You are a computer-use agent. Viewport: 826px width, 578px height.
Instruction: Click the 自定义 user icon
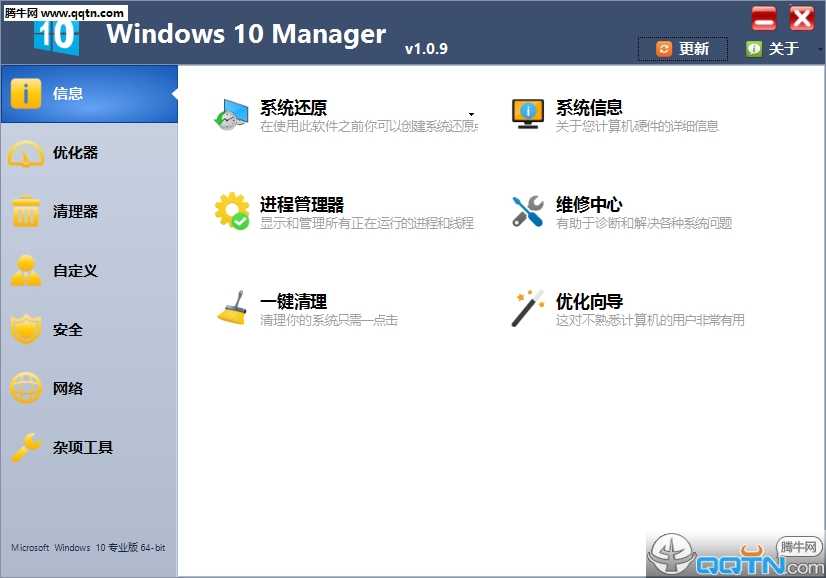[x=25, y=270]
